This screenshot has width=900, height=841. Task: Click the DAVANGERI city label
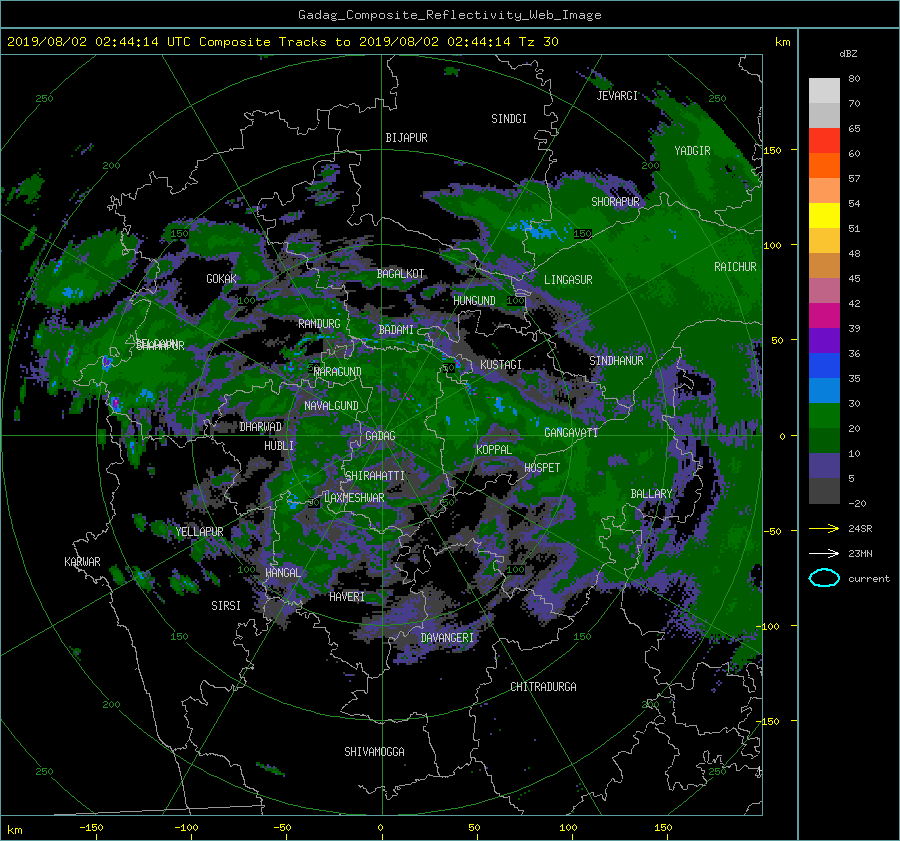(447, 638)
